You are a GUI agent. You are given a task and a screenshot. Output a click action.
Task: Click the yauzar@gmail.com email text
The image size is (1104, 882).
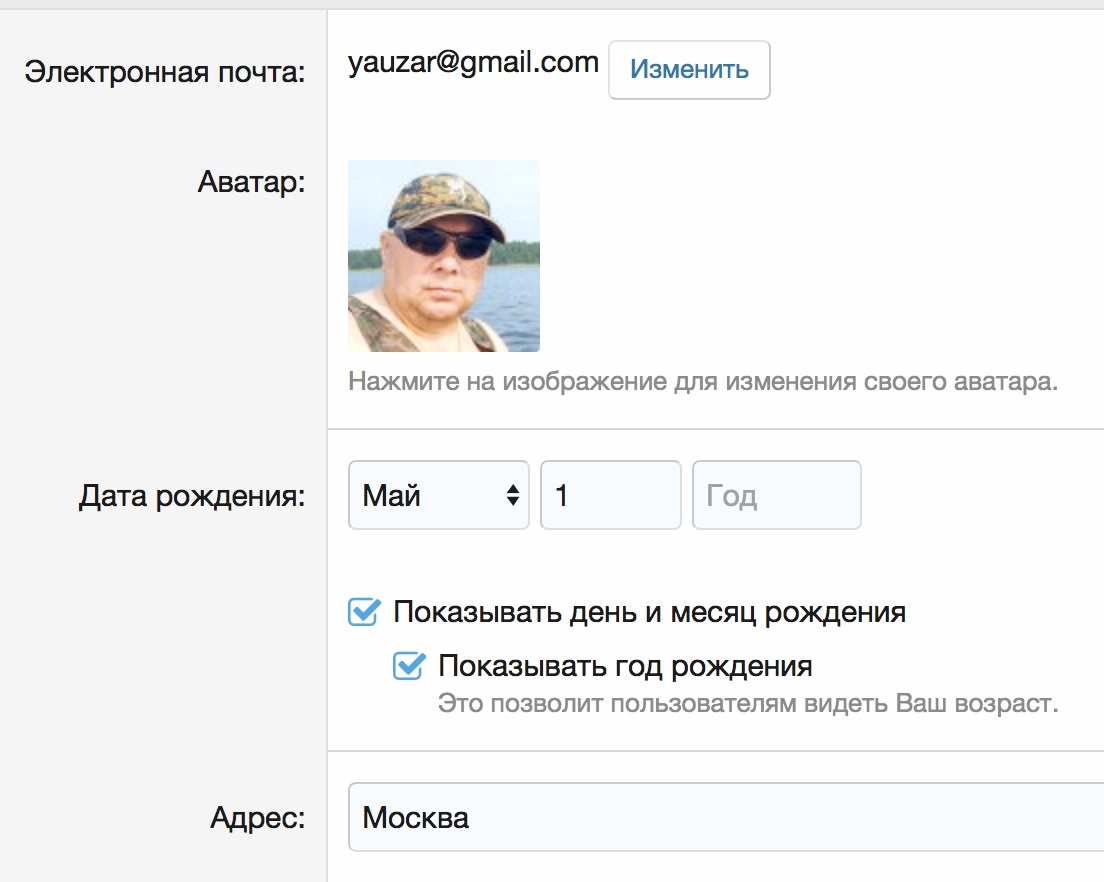pos(473,63)
